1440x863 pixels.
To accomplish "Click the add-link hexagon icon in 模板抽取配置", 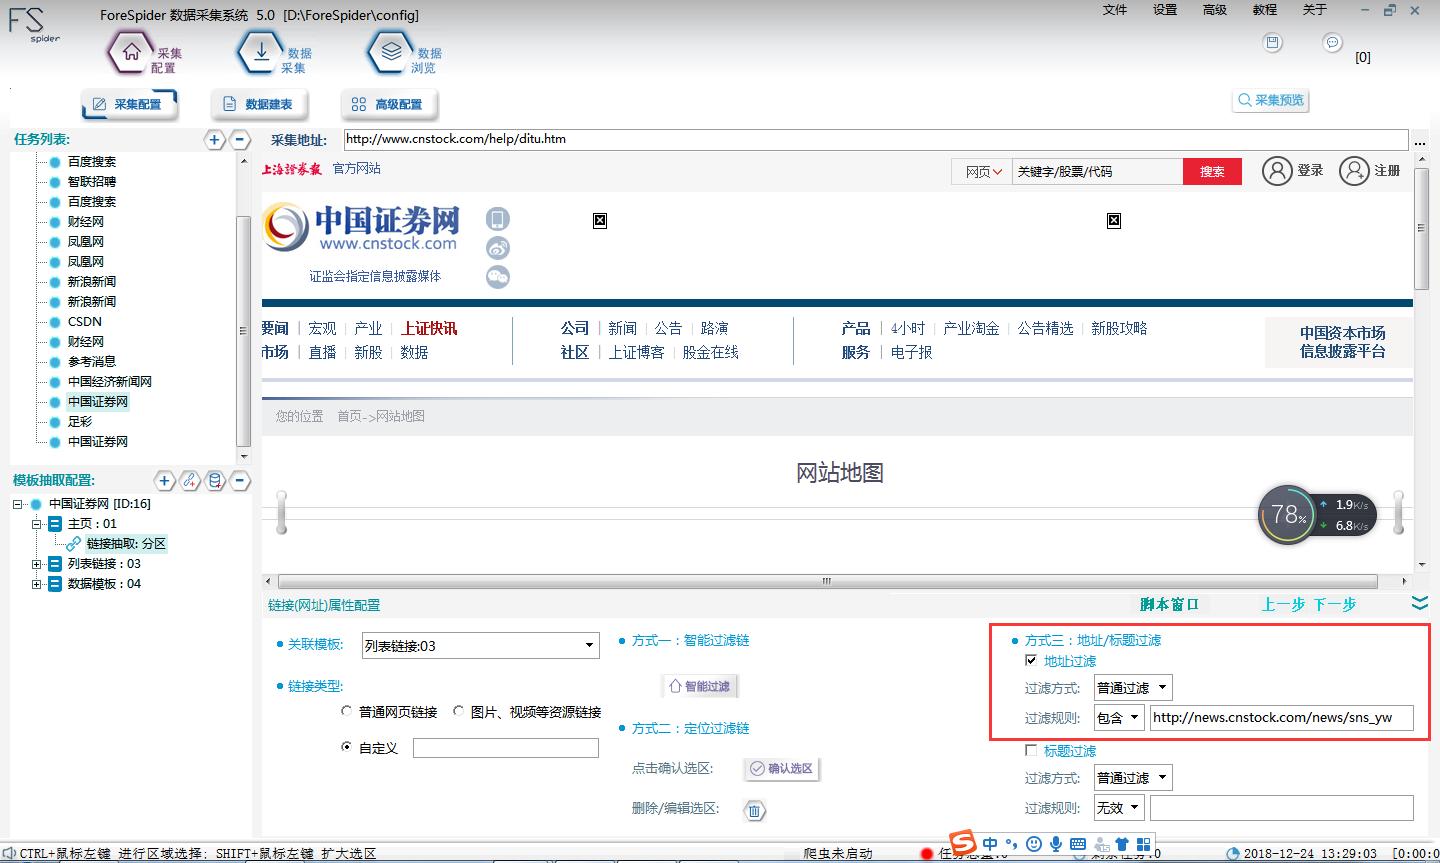I will click(x=190, y=481).
